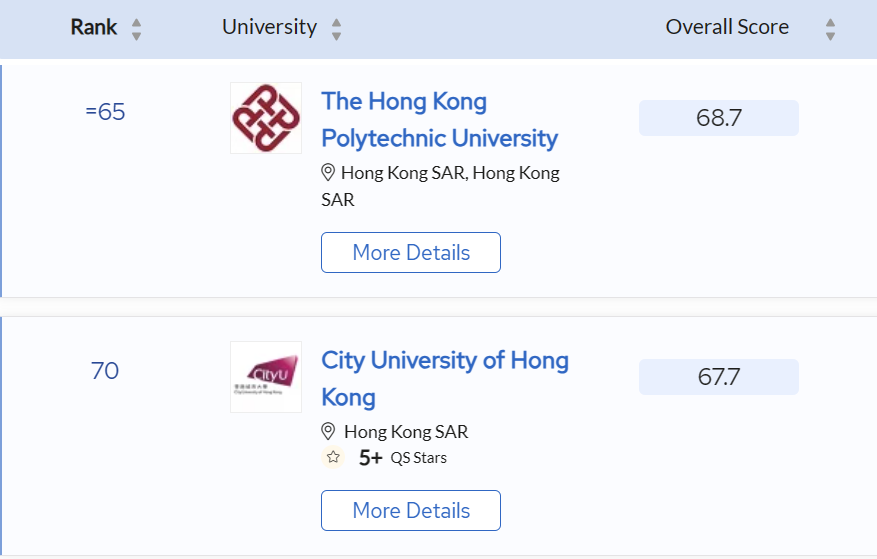Click the Hong Kong Polytechnic University logo

266,118
